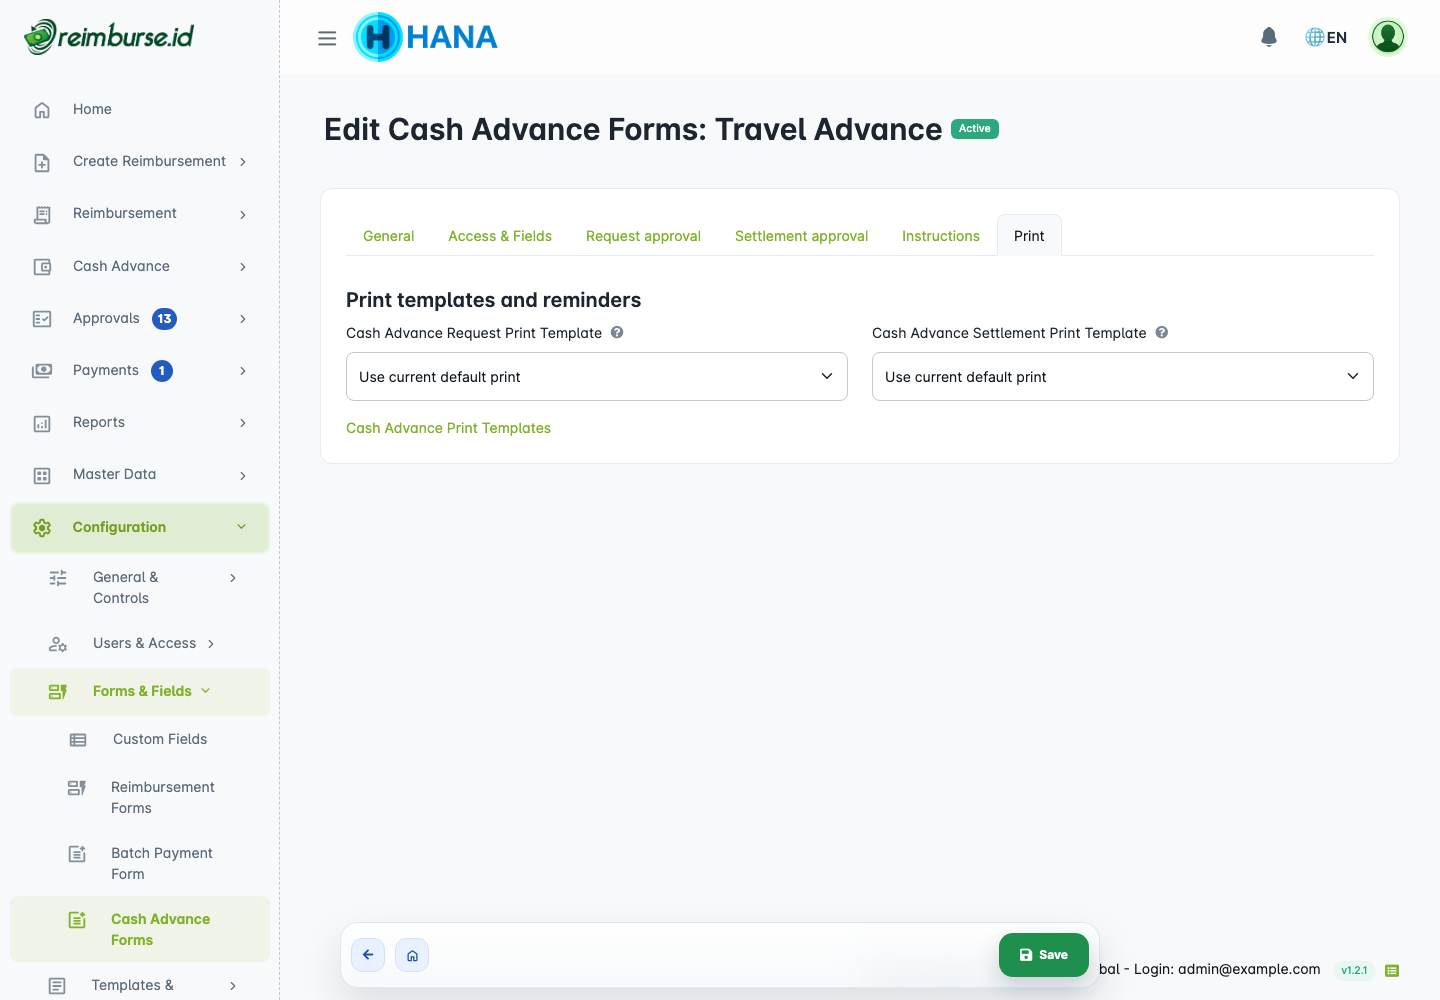This screenshot has height=1000, width=1440.
Task: Click the Custom Fields list icon
Action: 78,740
